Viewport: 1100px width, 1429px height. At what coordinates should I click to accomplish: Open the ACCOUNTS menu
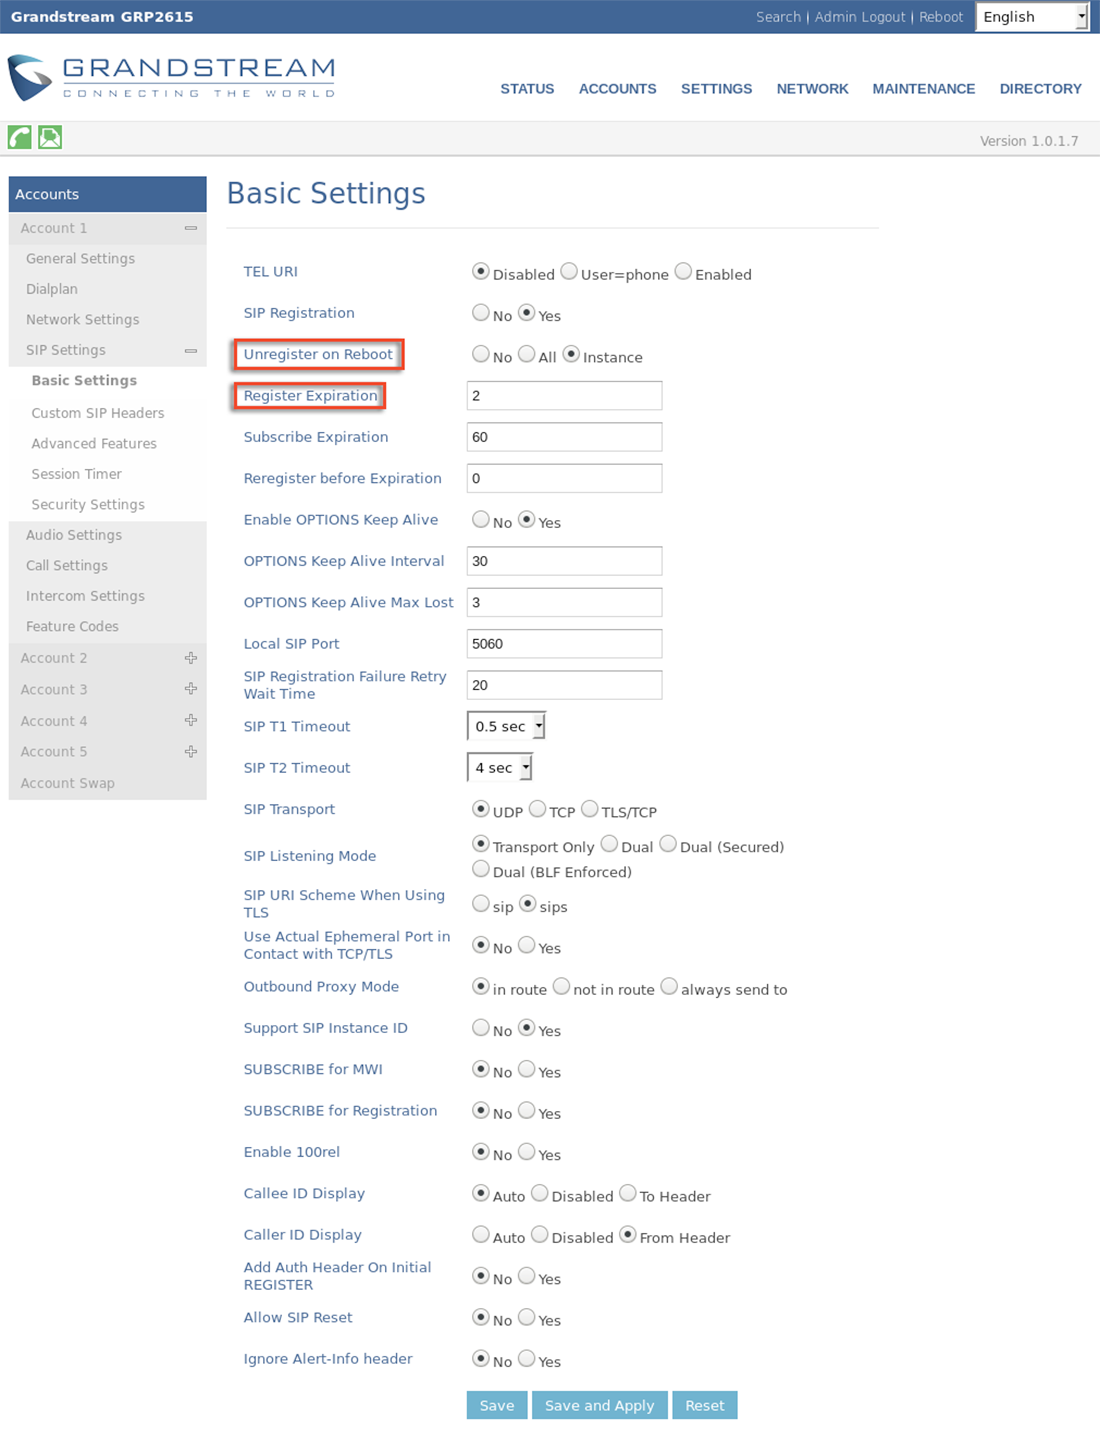[618, 89]
